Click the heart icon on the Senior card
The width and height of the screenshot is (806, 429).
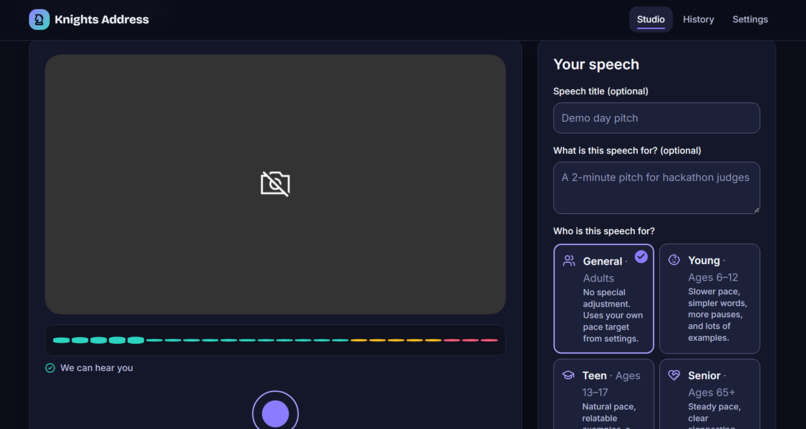[x=674, y=375]
